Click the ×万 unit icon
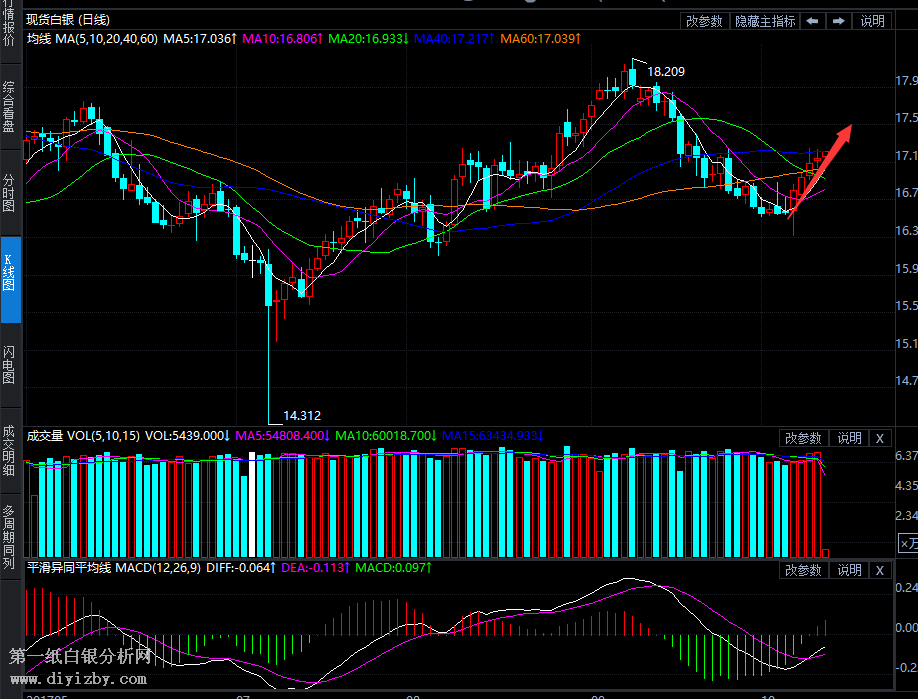This screenshot has height=699, width=918. coord(907,543)
